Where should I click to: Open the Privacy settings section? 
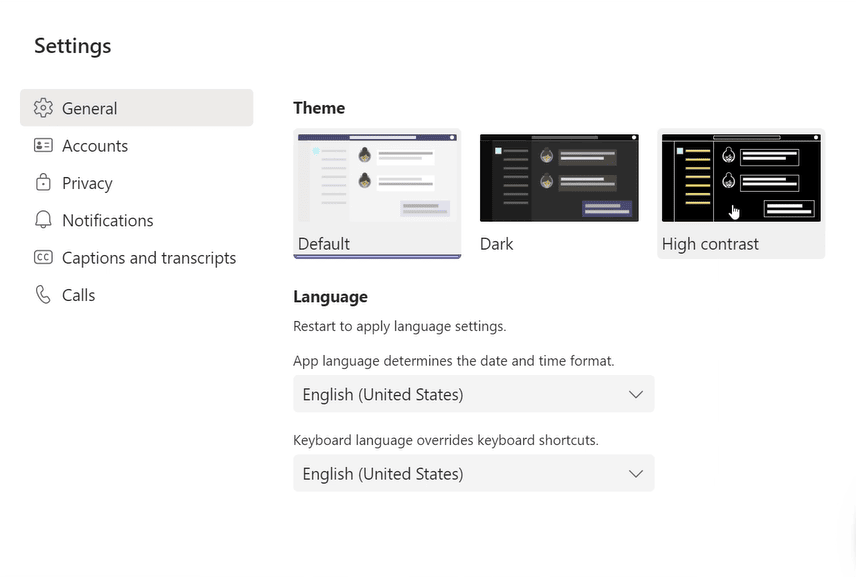click(x=87, y=183)
